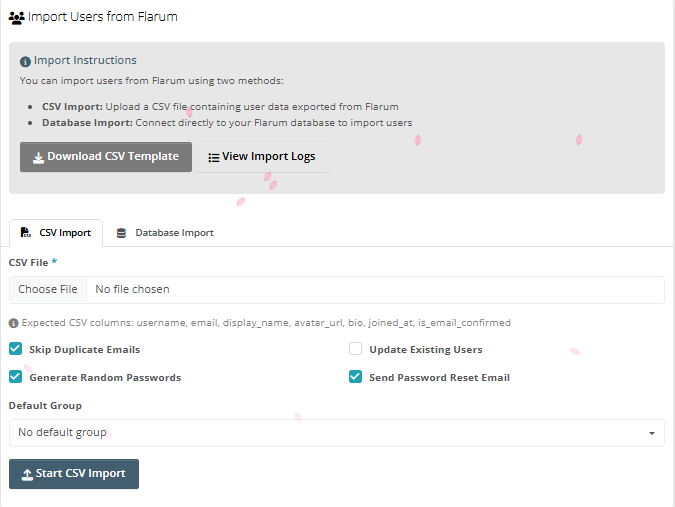The height and width of the screenshot is (507, 675).
Task: Click the 'Database Import:' instruction bullet
Action: pos(227,123)
